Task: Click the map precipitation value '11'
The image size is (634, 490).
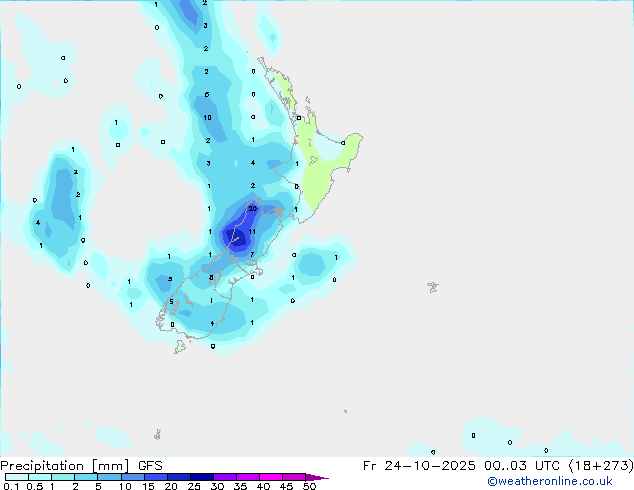Action: tap(252, 232)
